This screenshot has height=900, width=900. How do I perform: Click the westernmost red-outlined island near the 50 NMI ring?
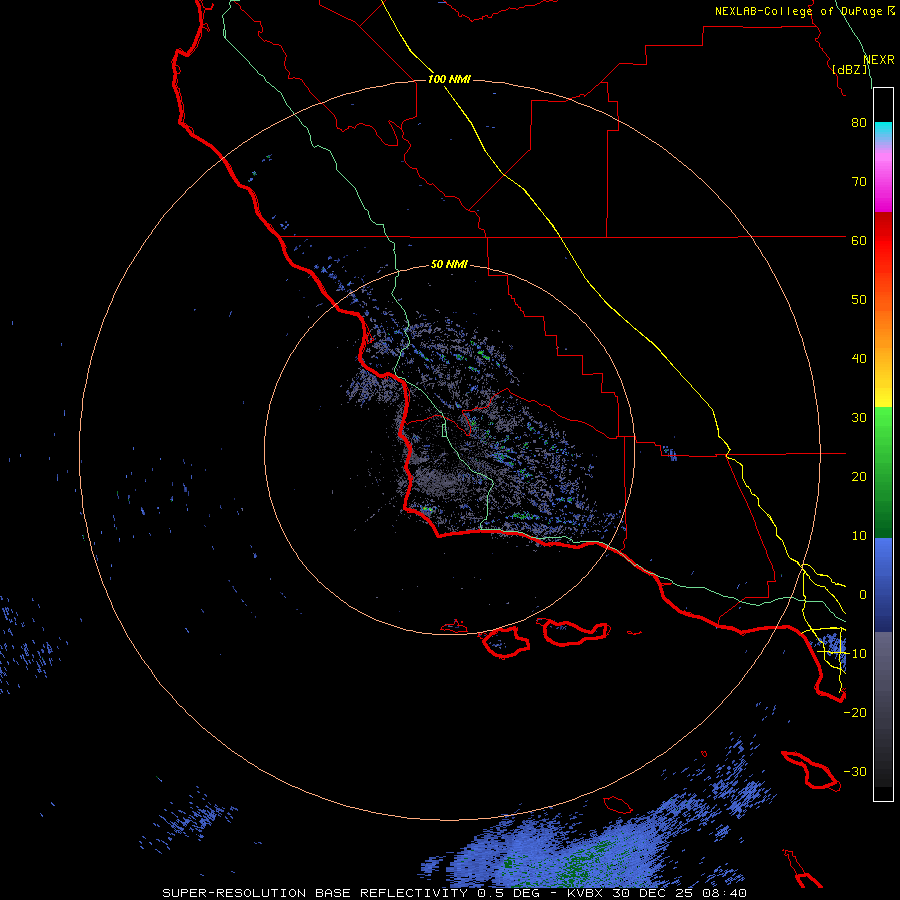click(x=453, y=627)
